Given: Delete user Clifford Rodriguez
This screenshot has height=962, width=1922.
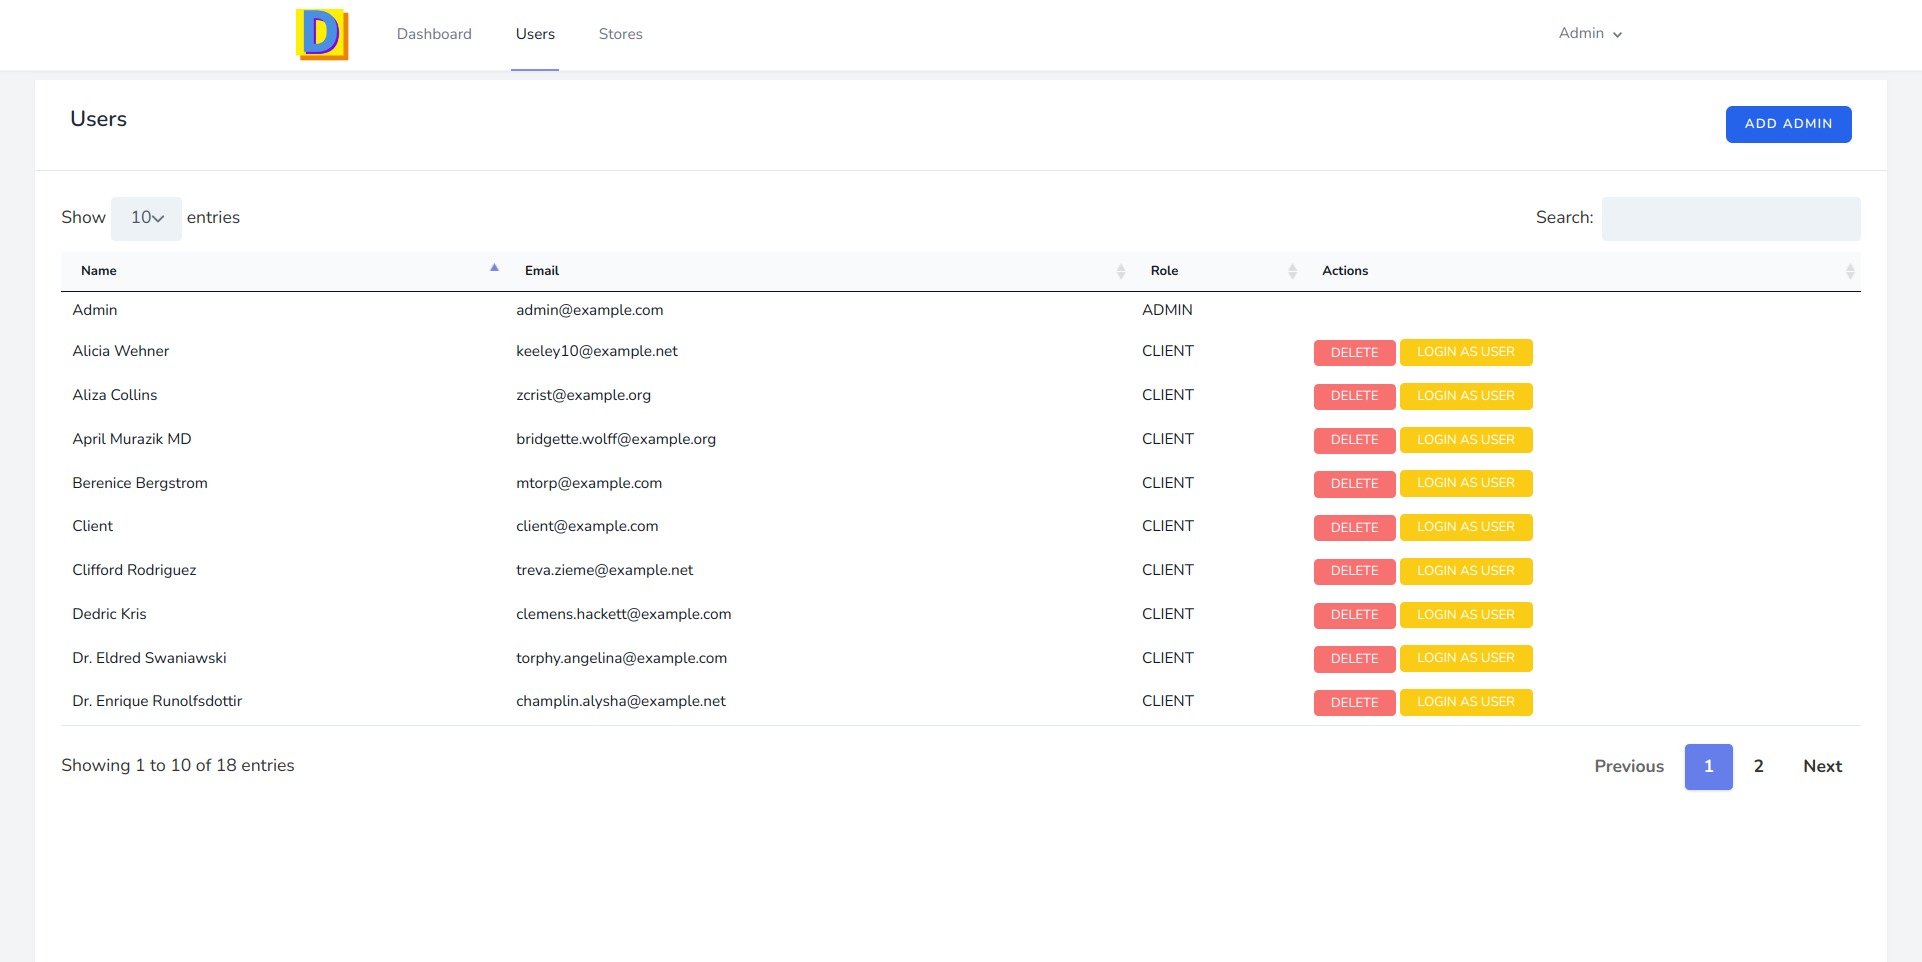Looking at the screenshot, I should [1354, 571].
